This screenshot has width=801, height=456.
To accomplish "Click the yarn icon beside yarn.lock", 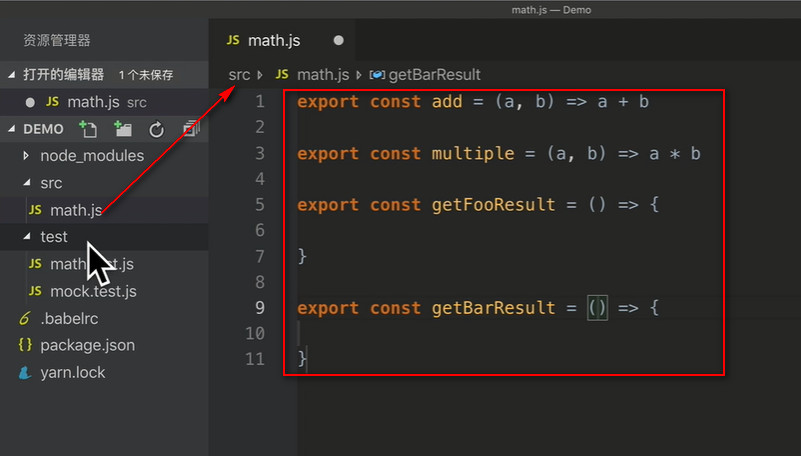I will [25, 373].
